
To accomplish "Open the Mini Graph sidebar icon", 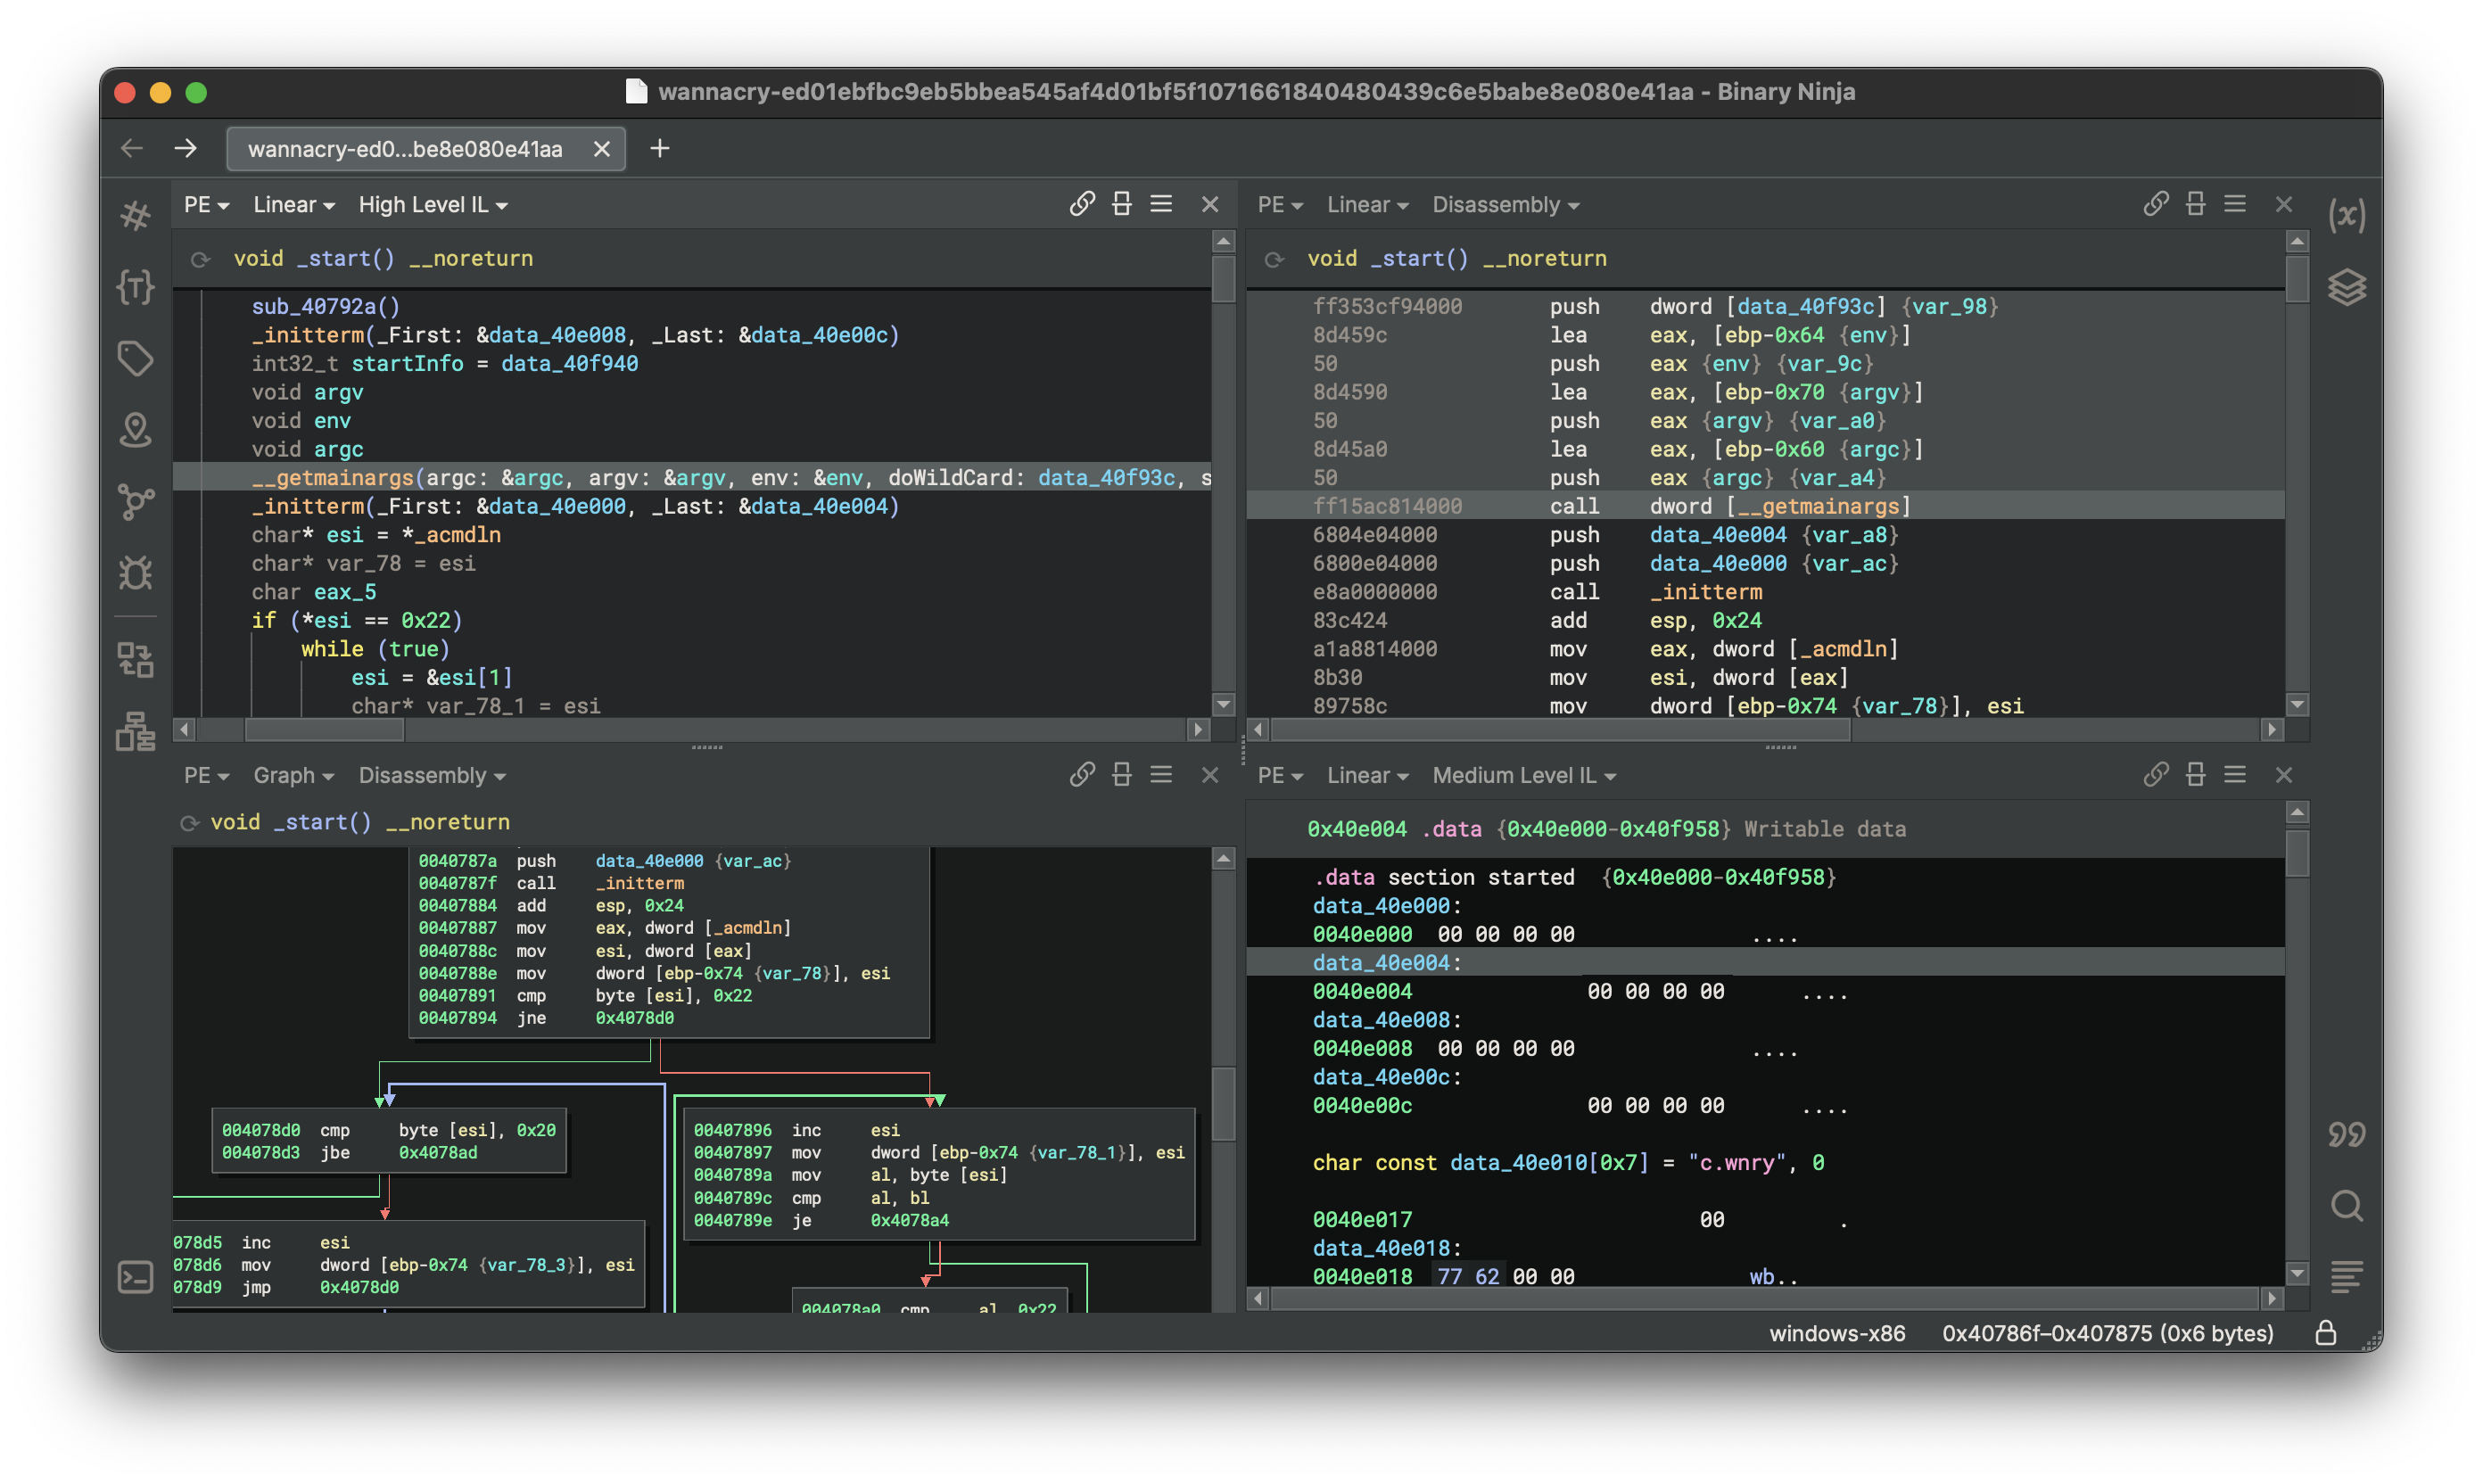I will click(135, 660).
